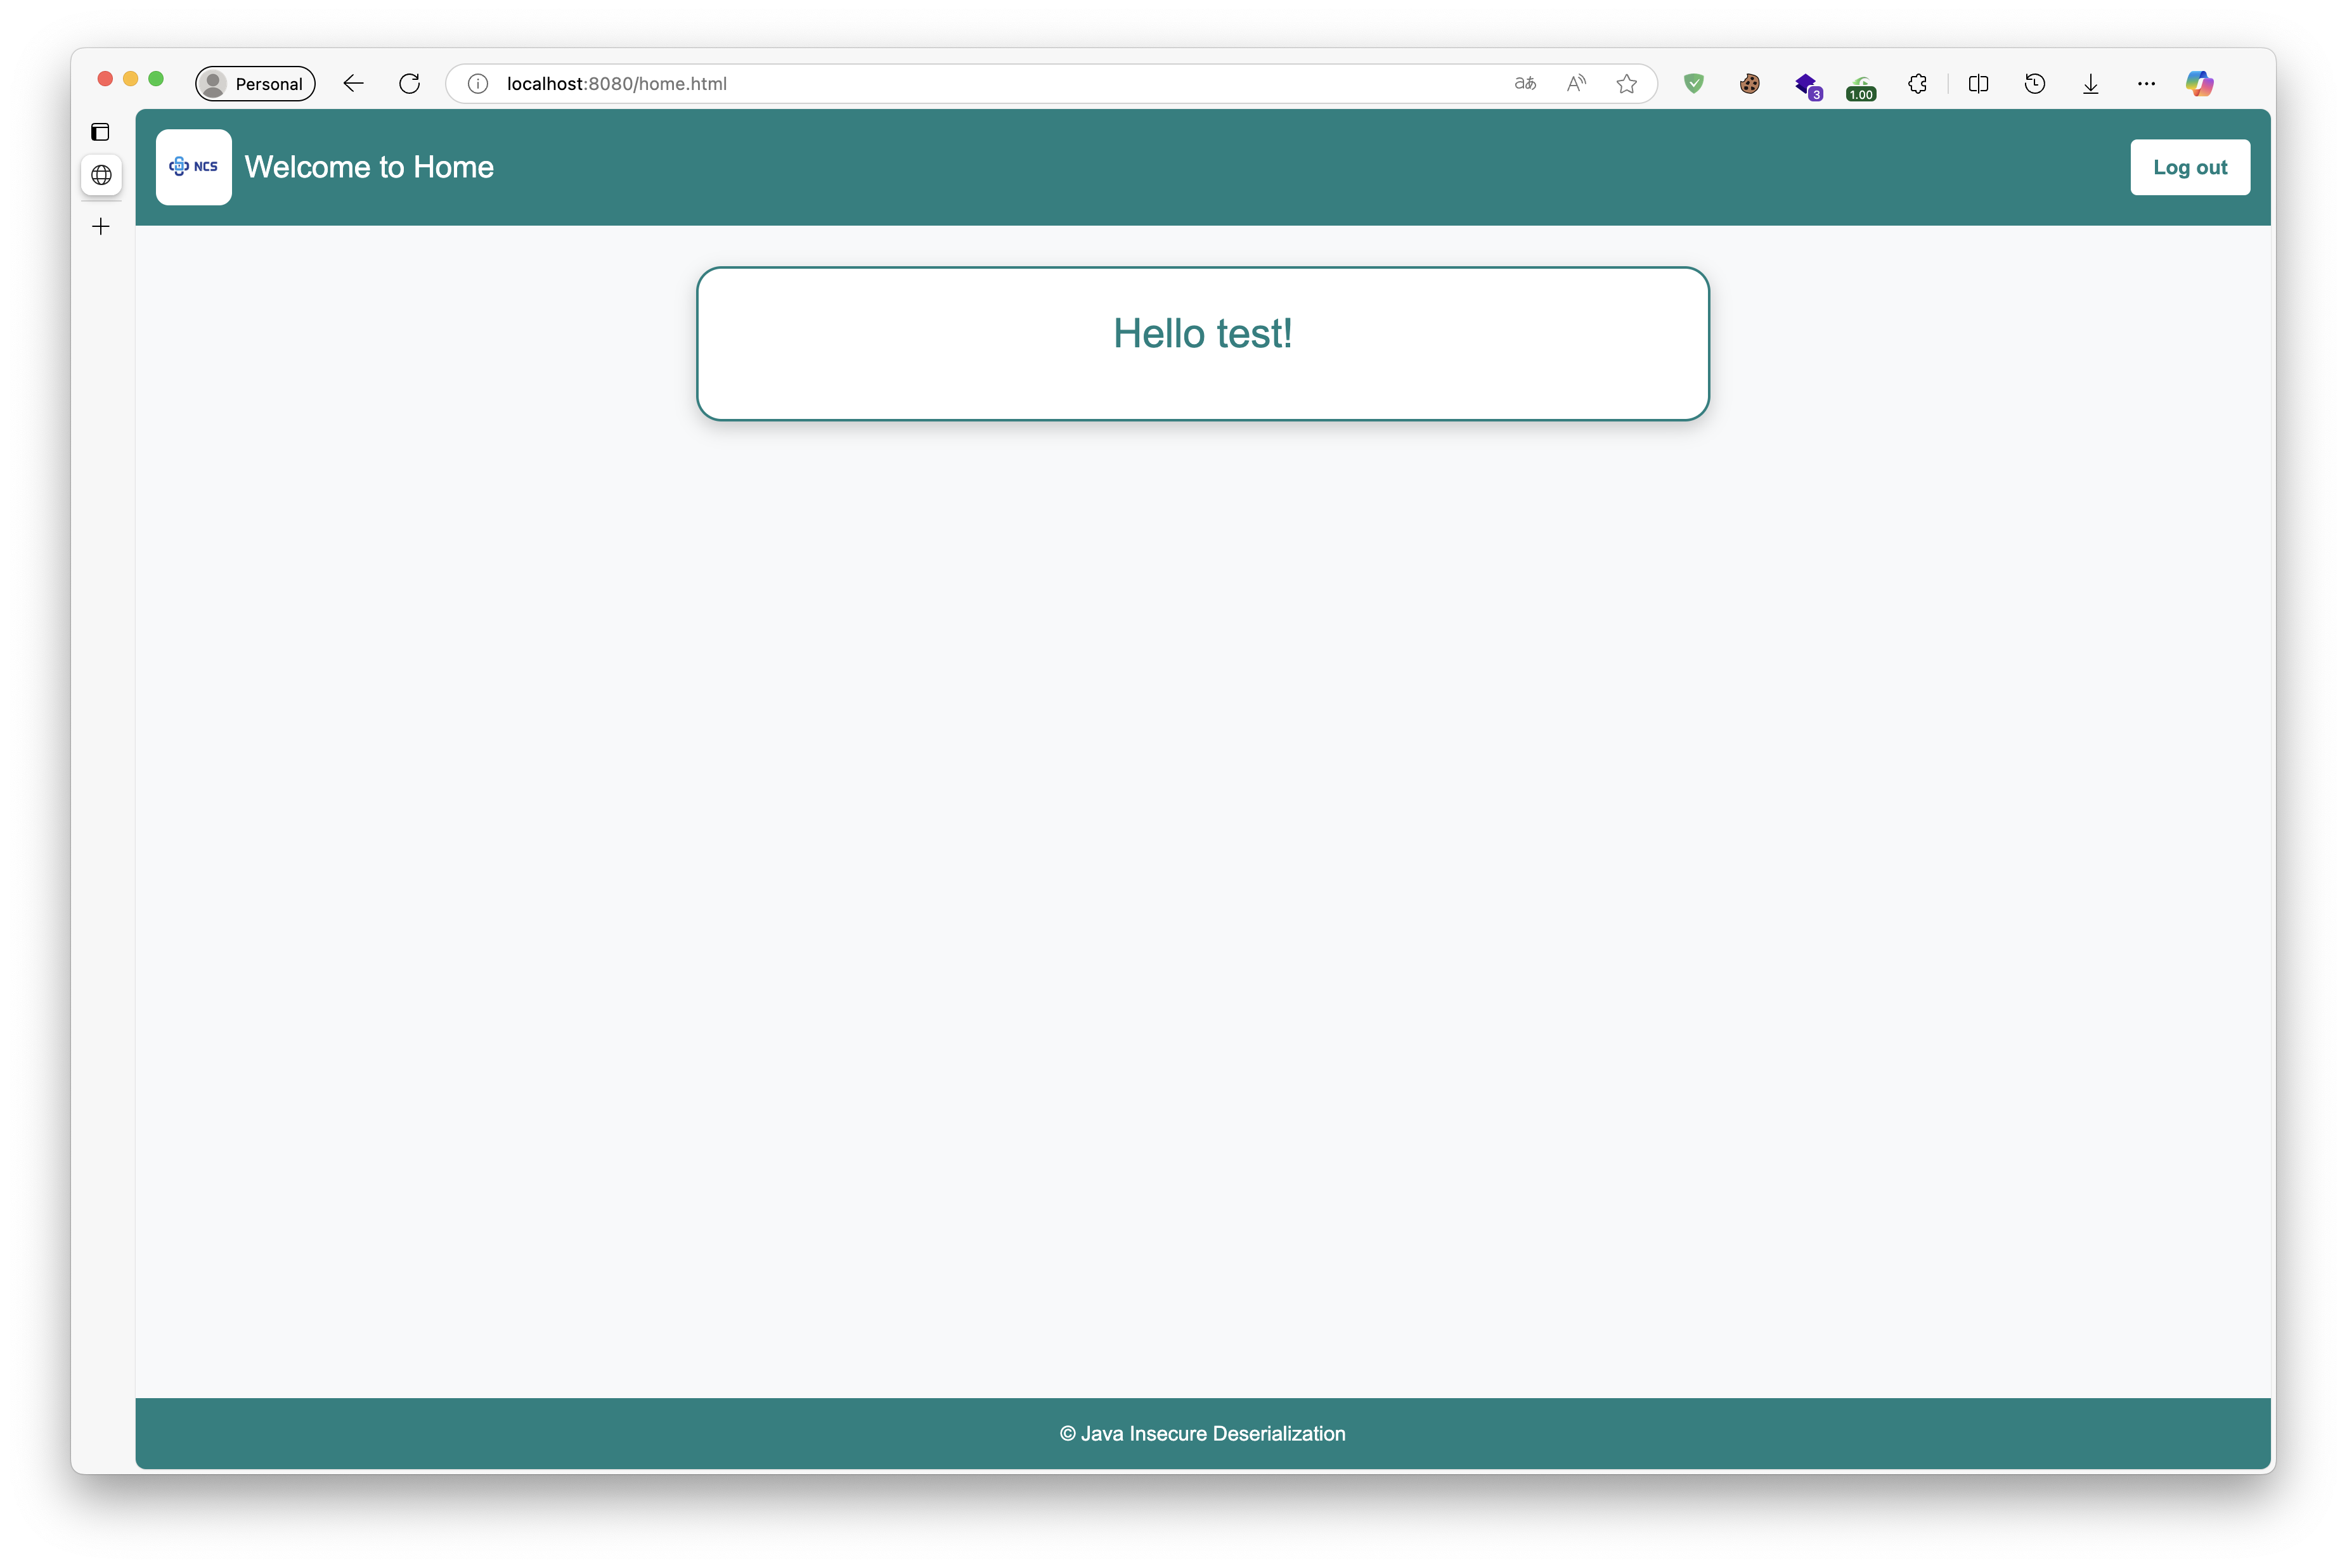
Task: Click the cookie manager extension icon
Action: point(1749,84)
